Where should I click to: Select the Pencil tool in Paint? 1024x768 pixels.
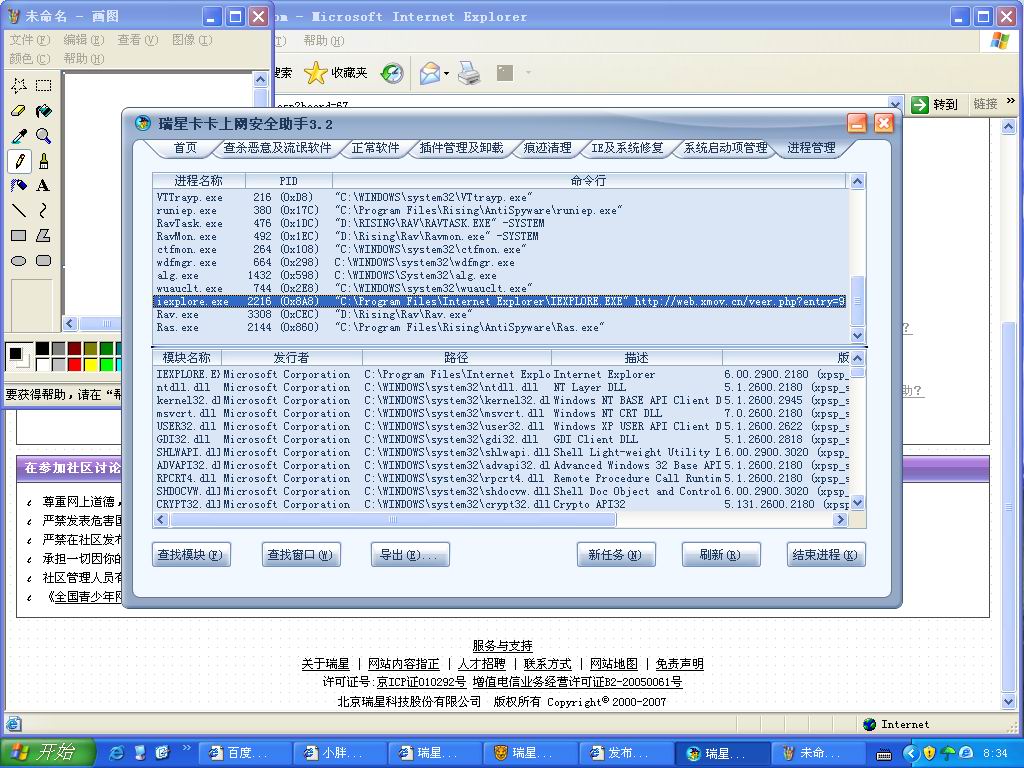point(19,161)
